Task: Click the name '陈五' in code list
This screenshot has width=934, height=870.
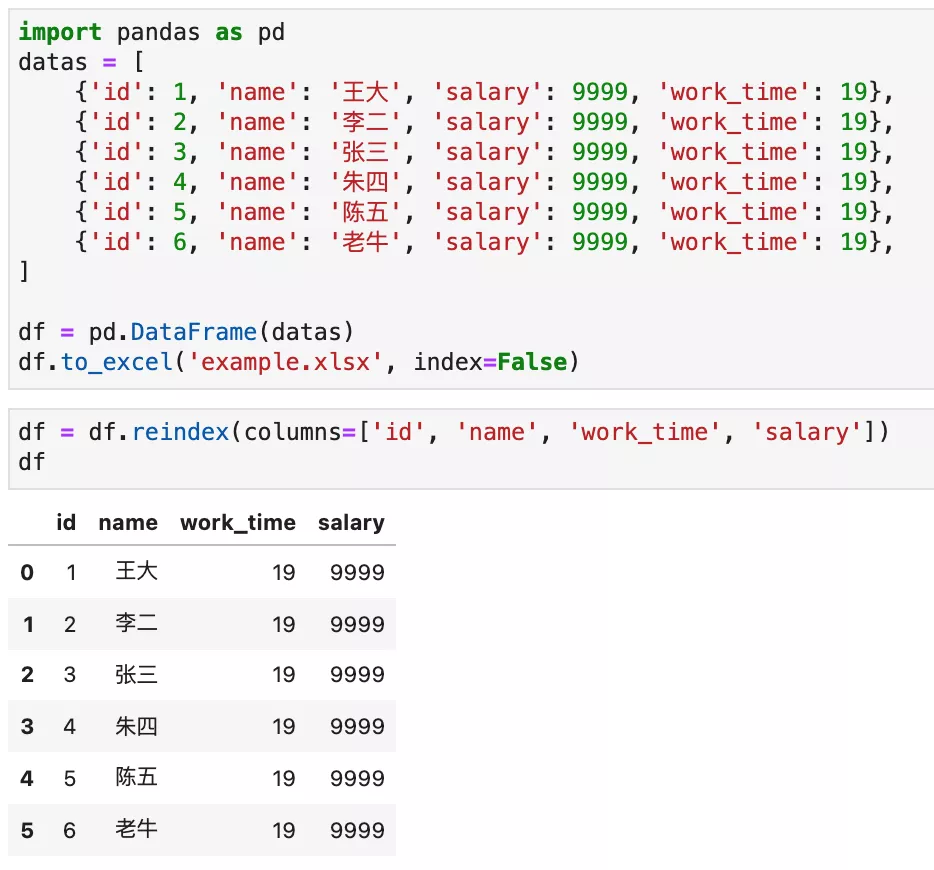Action: 365,212
